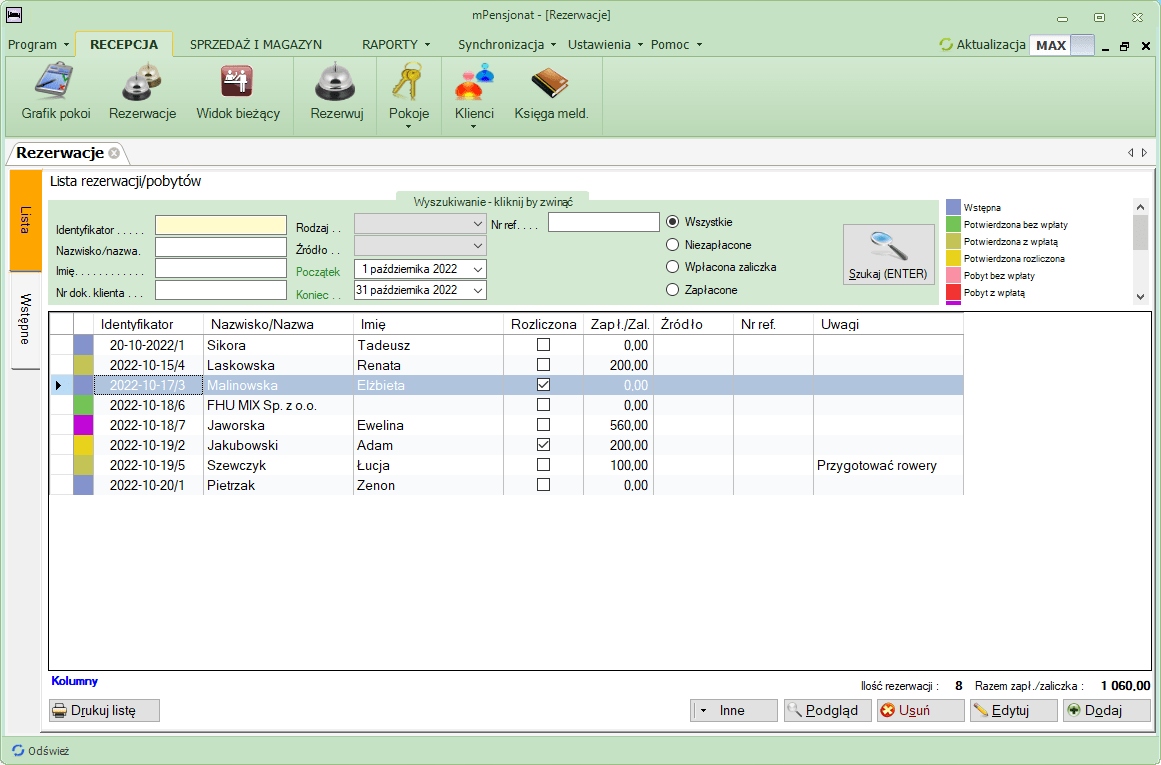The image size is (1161, 765).
Task: Select the Niezapłacone radio button
Action: click(x=673, y=244)
